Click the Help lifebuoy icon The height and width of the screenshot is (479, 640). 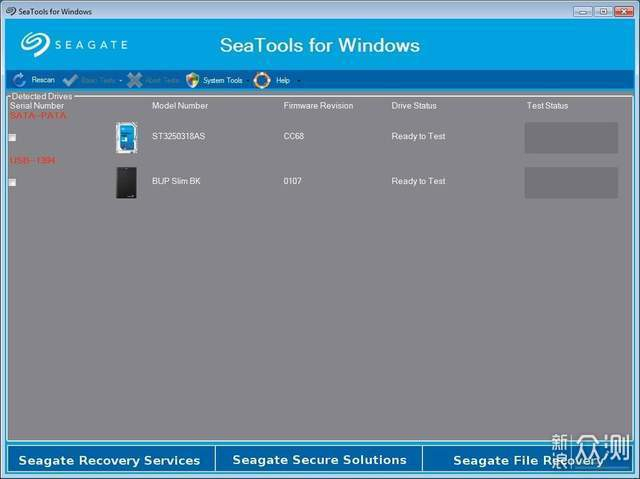pyautogui.click(x=262, y=80)
